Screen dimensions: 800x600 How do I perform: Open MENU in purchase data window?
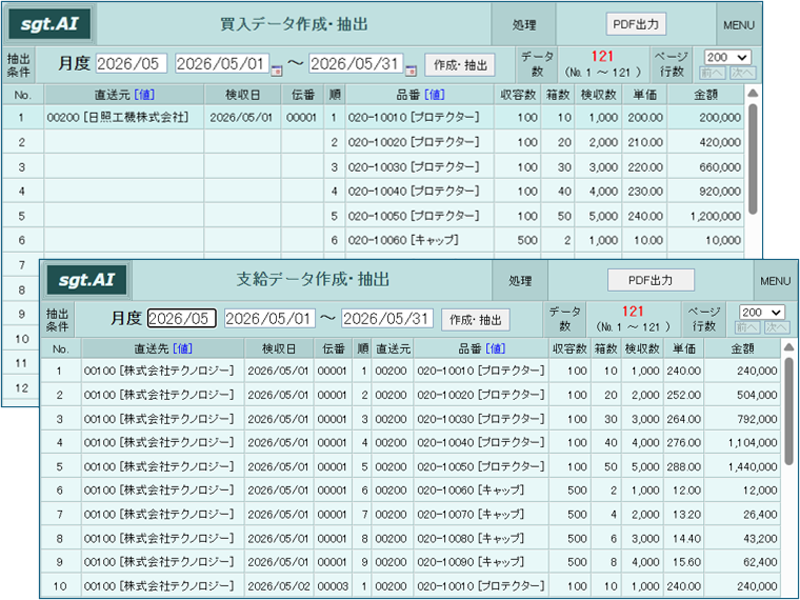tap(739, 25)
